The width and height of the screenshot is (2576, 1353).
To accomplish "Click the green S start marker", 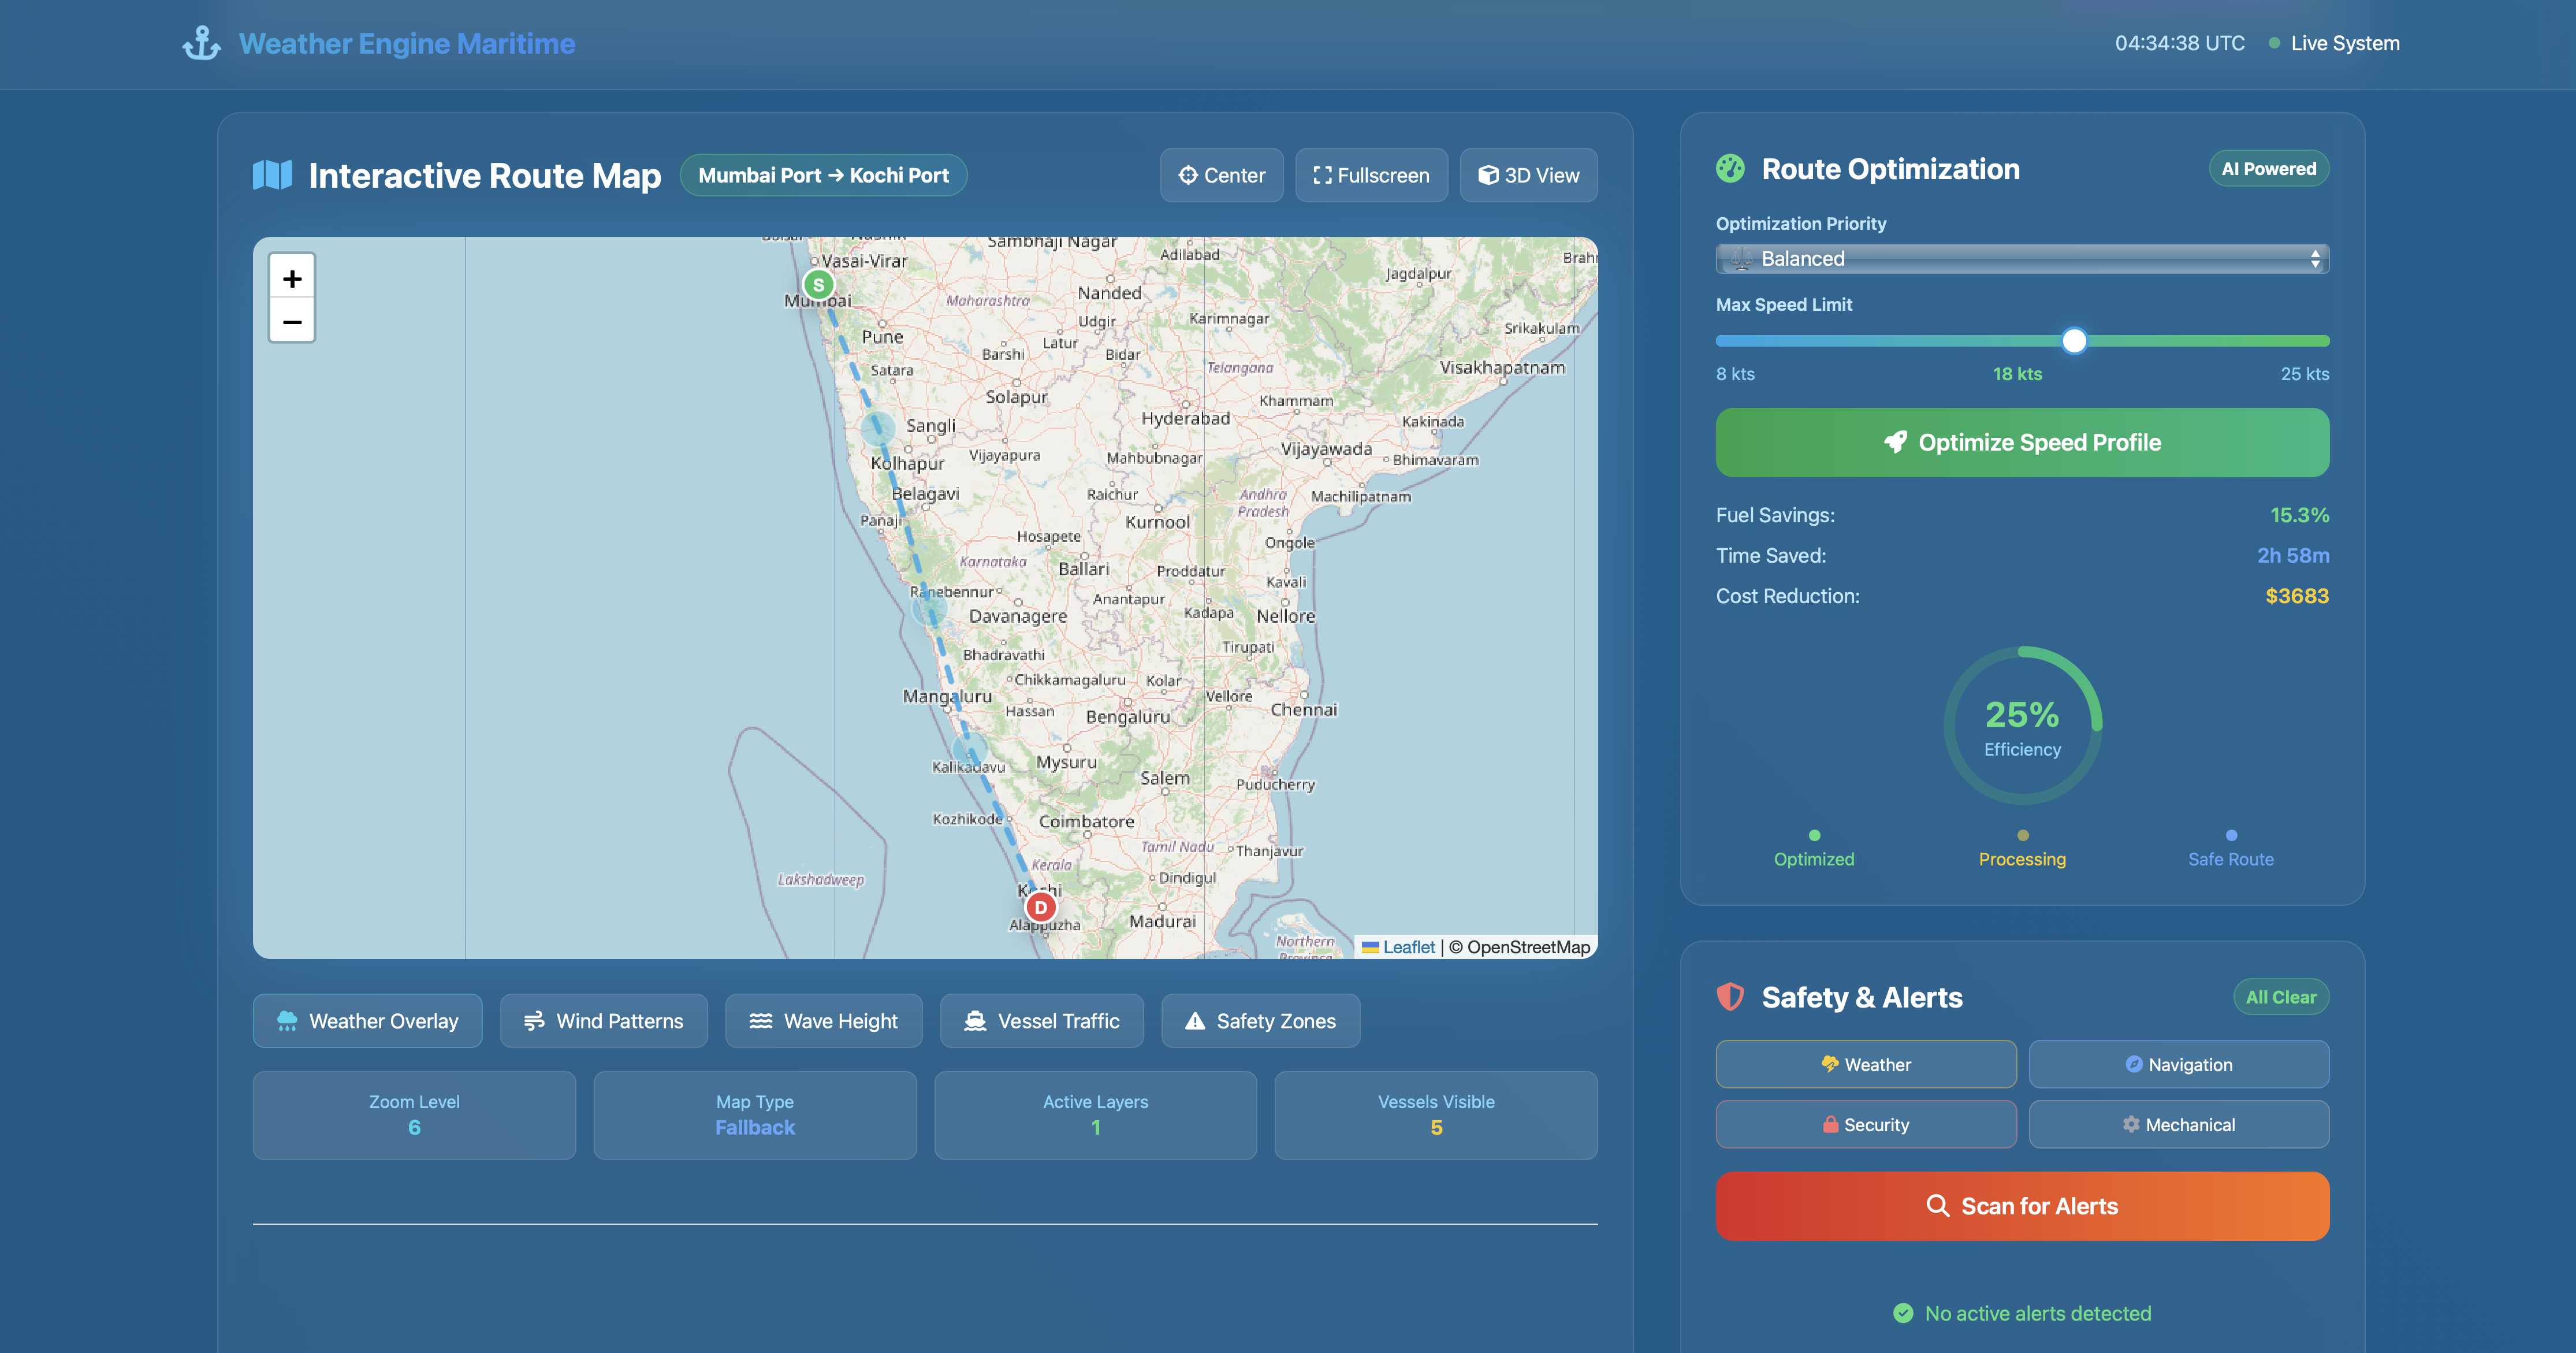I will [x=818, y=285].
